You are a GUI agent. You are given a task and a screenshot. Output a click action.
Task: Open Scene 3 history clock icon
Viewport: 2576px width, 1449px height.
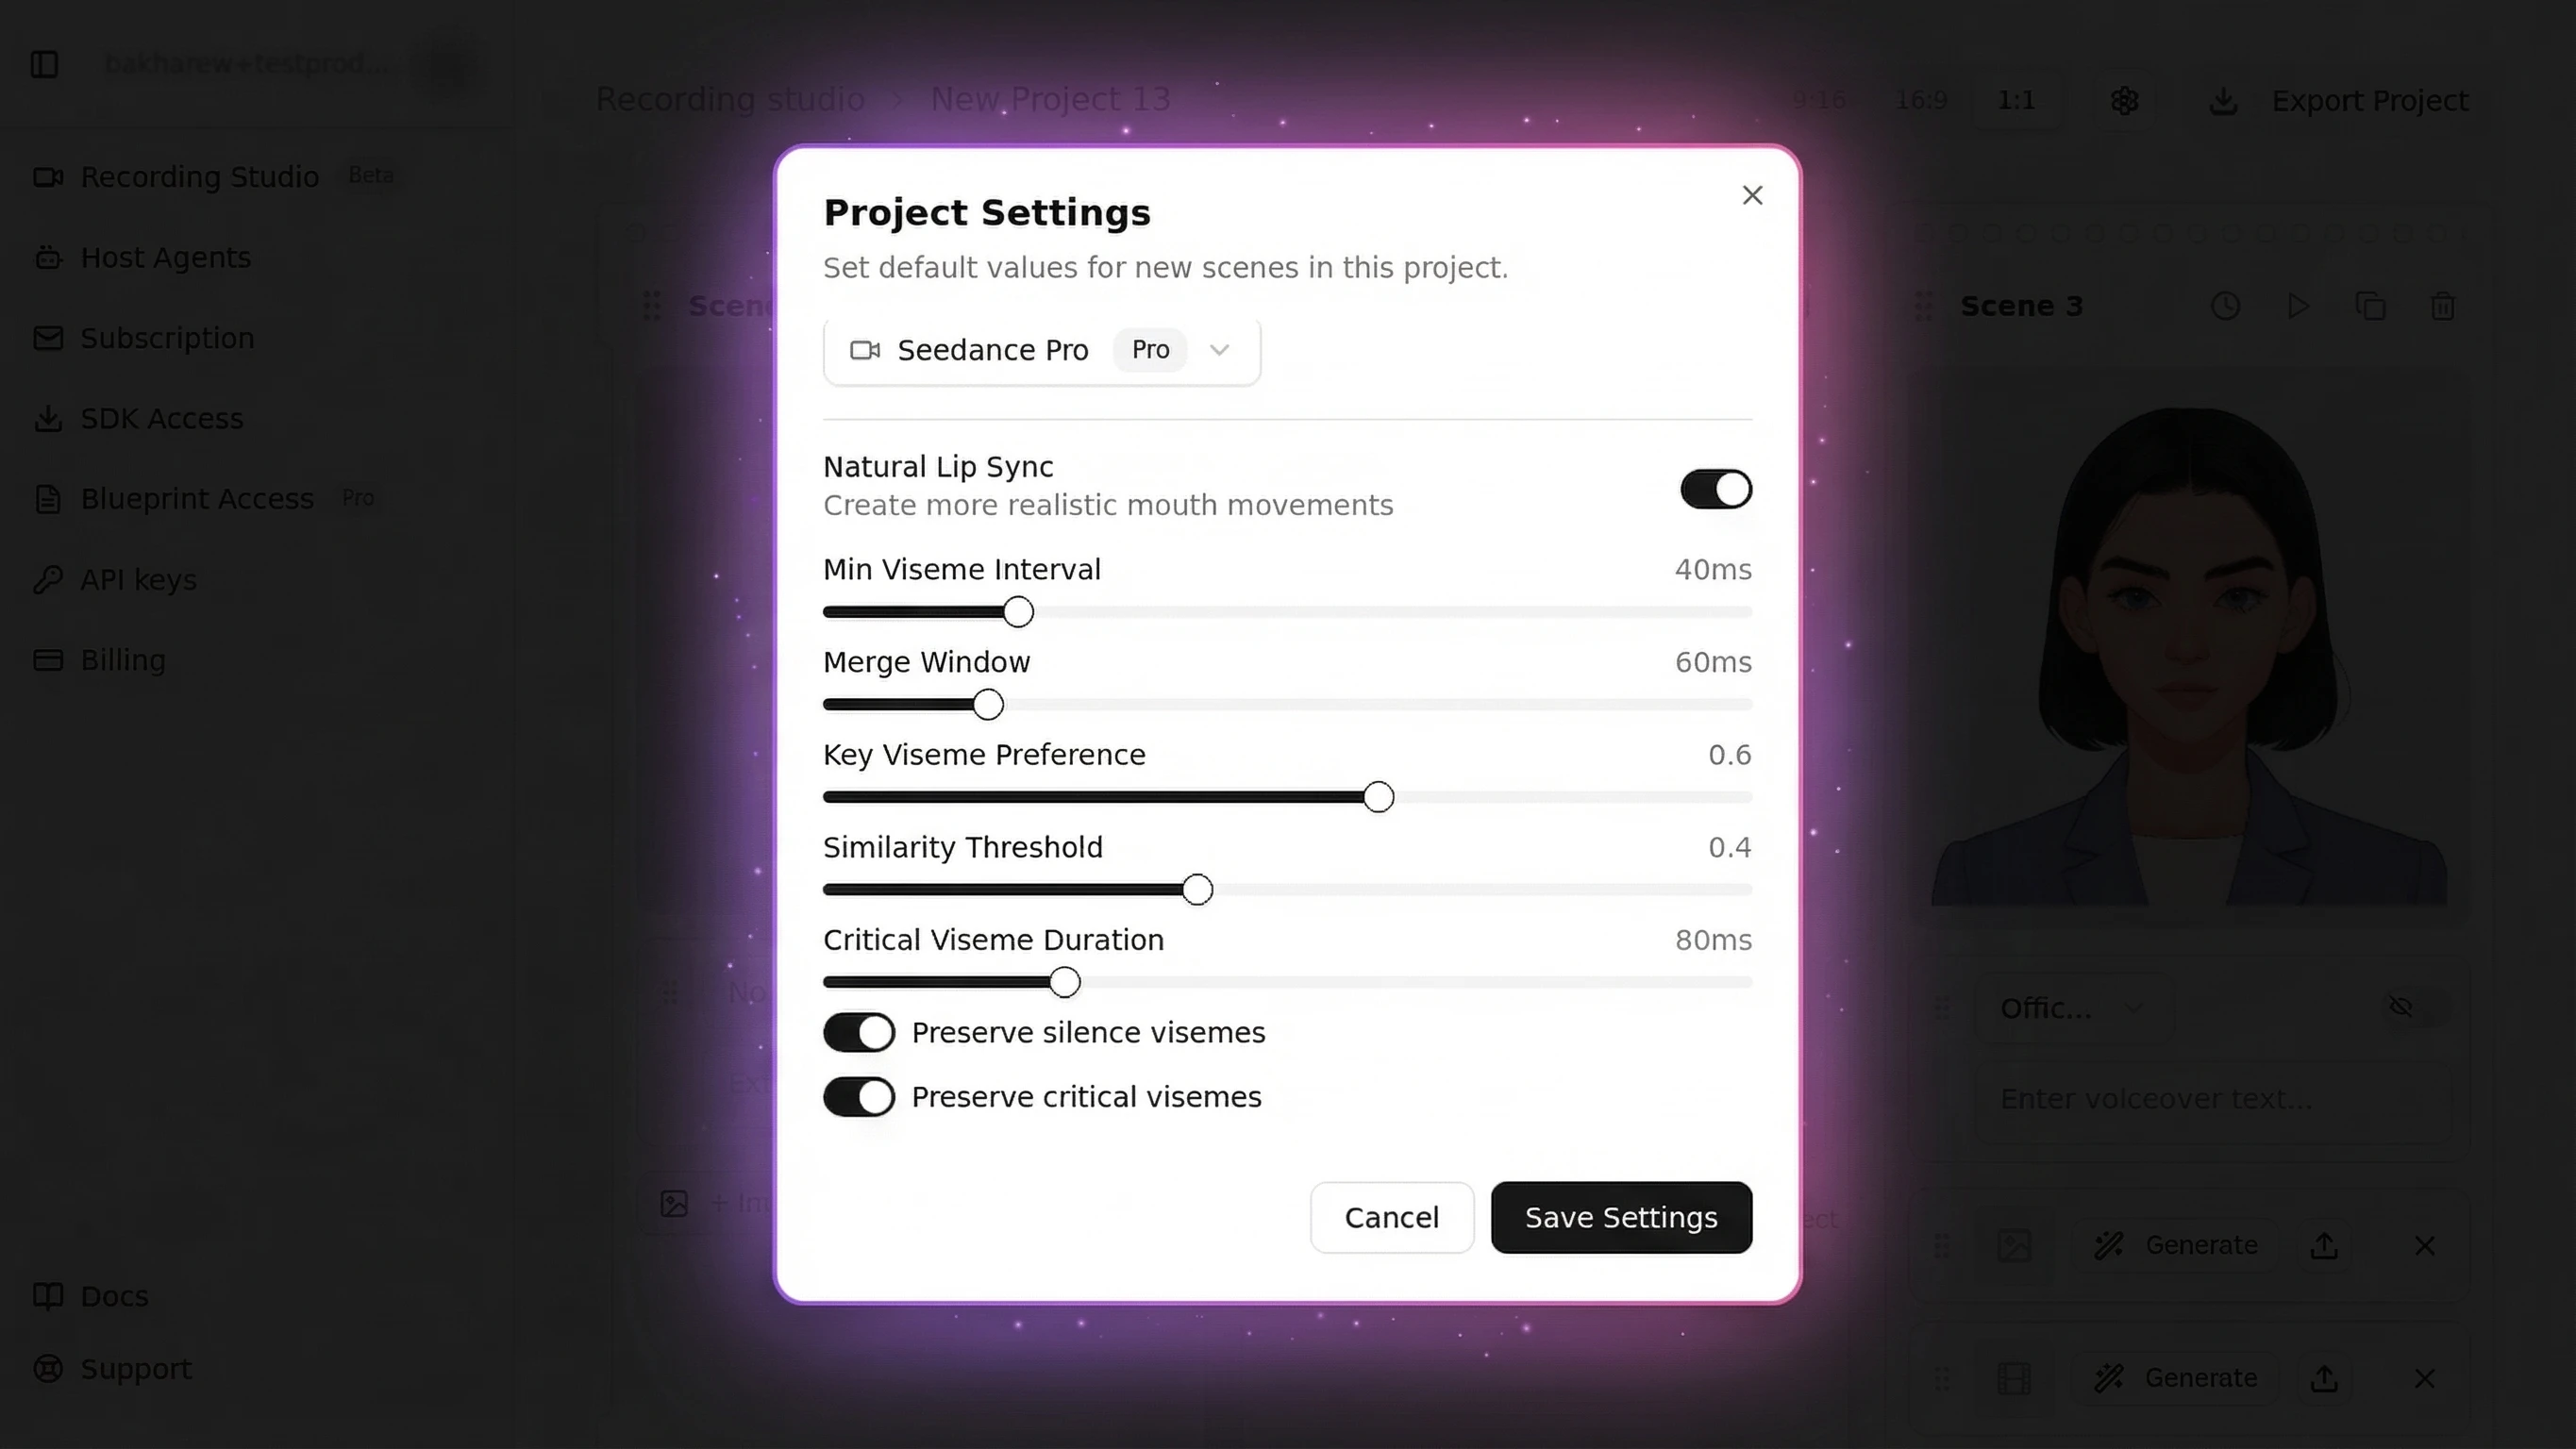pos(2225,306)
